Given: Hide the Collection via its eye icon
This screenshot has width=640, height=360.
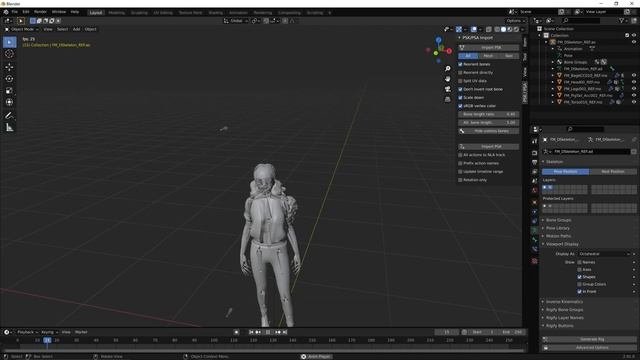Looking at the screenshot, I should pos(634,36).
